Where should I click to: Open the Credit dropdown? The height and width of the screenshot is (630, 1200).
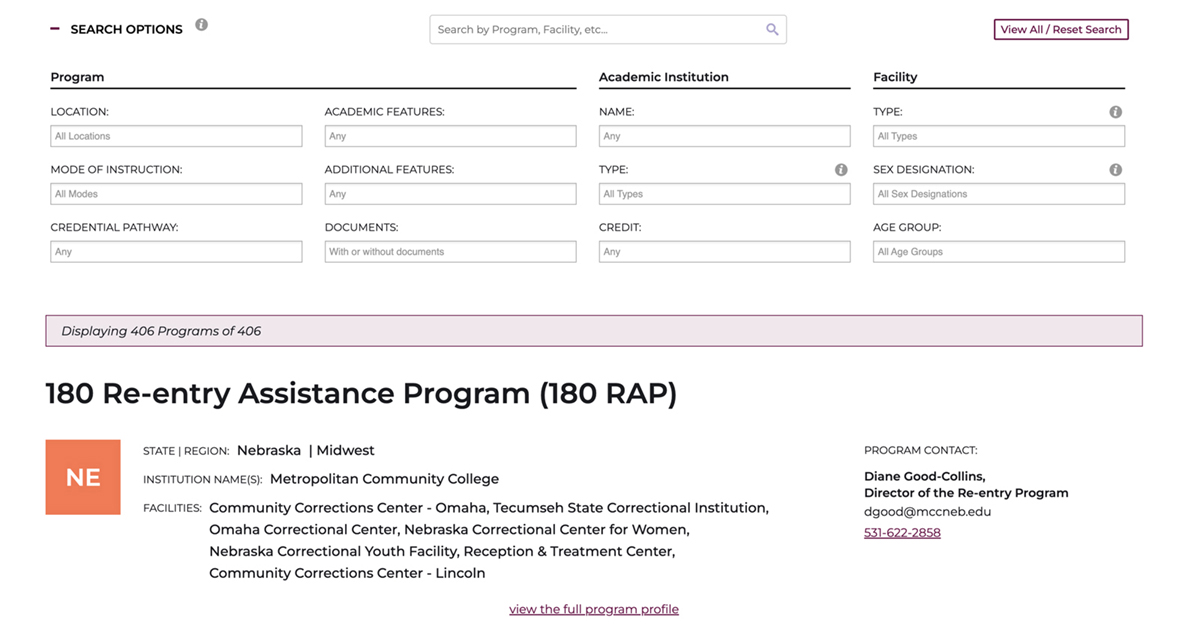tap(724, 252)
